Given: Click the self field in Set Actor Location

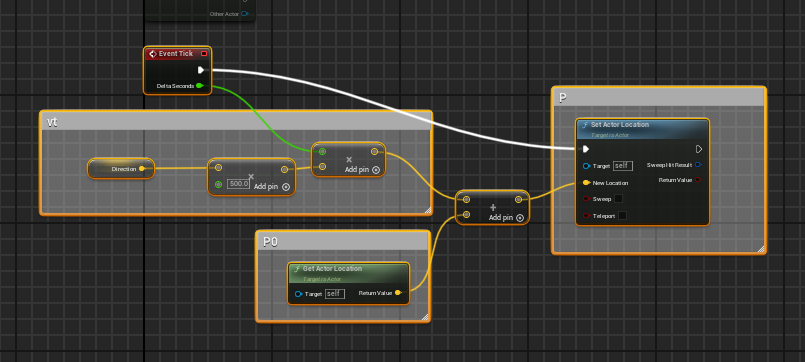Looking at the screenshot, I should [623, 166].
